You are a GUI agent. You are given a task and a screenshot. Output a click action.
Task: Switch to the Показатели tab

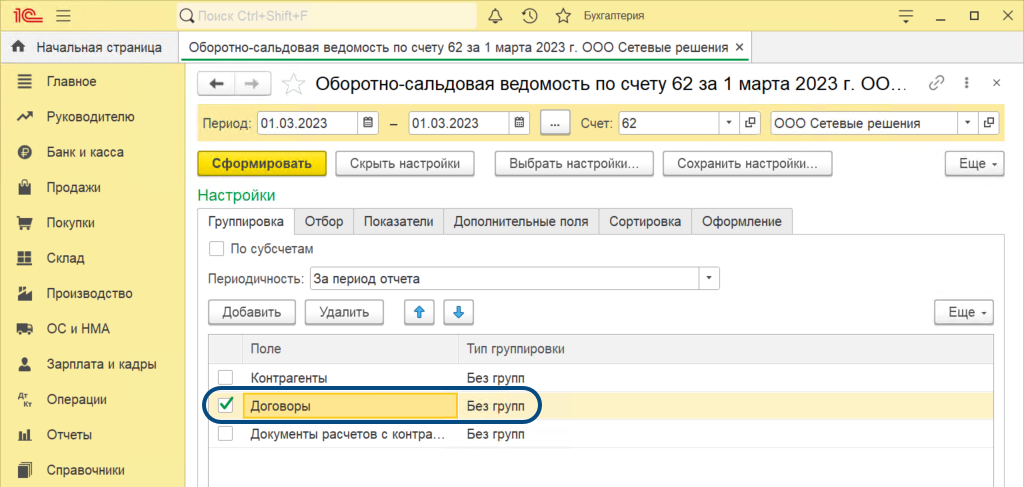398,221
